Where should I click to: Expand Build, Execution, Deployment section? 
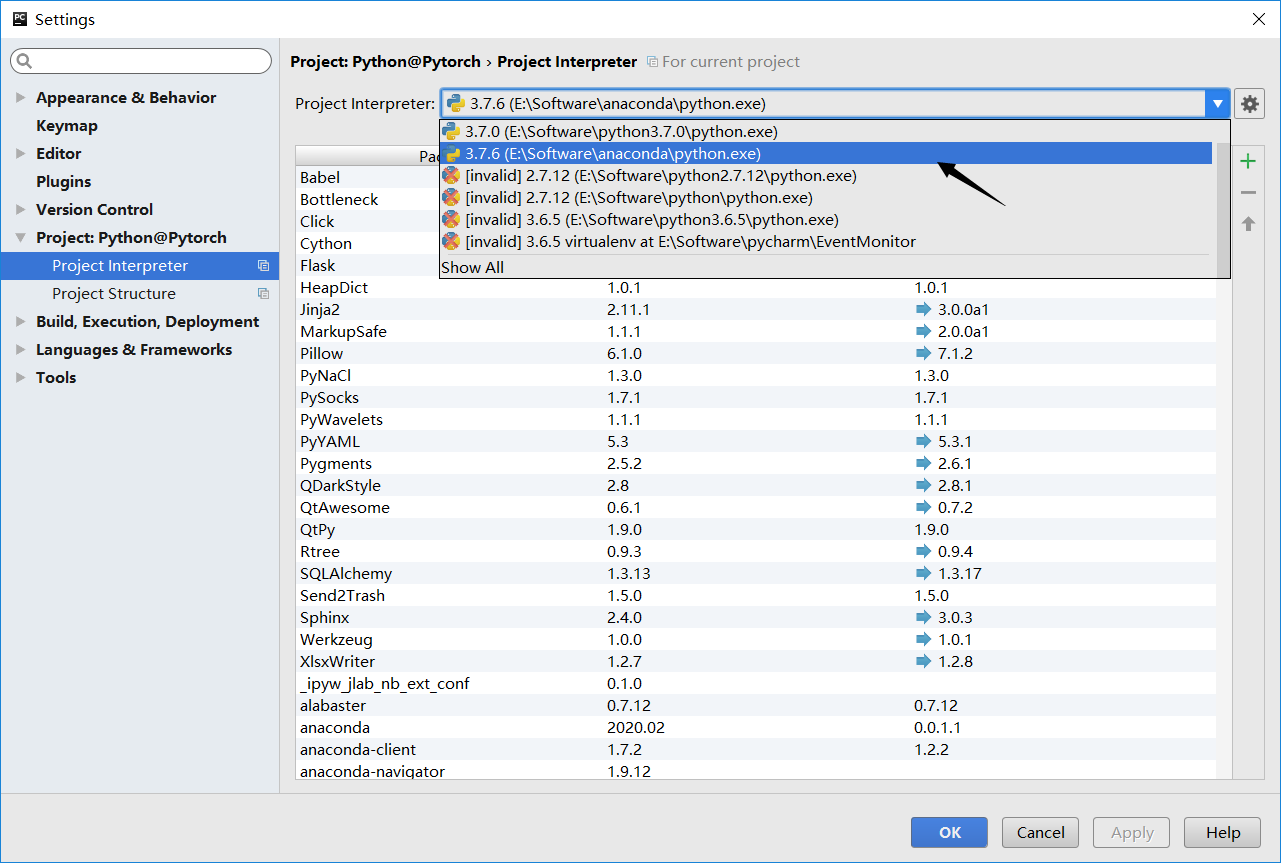tap(21, 322)
